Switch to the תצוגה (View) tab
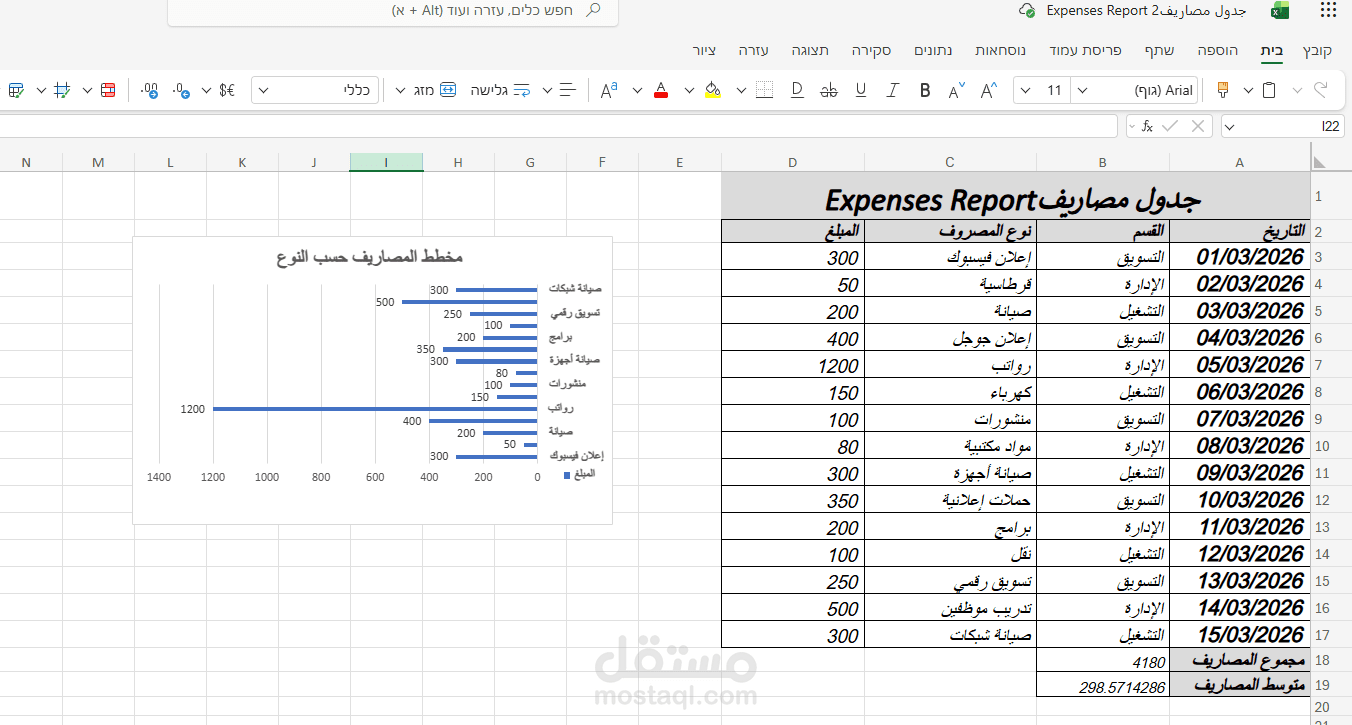1352x725 pixels. tap(810, 50)
